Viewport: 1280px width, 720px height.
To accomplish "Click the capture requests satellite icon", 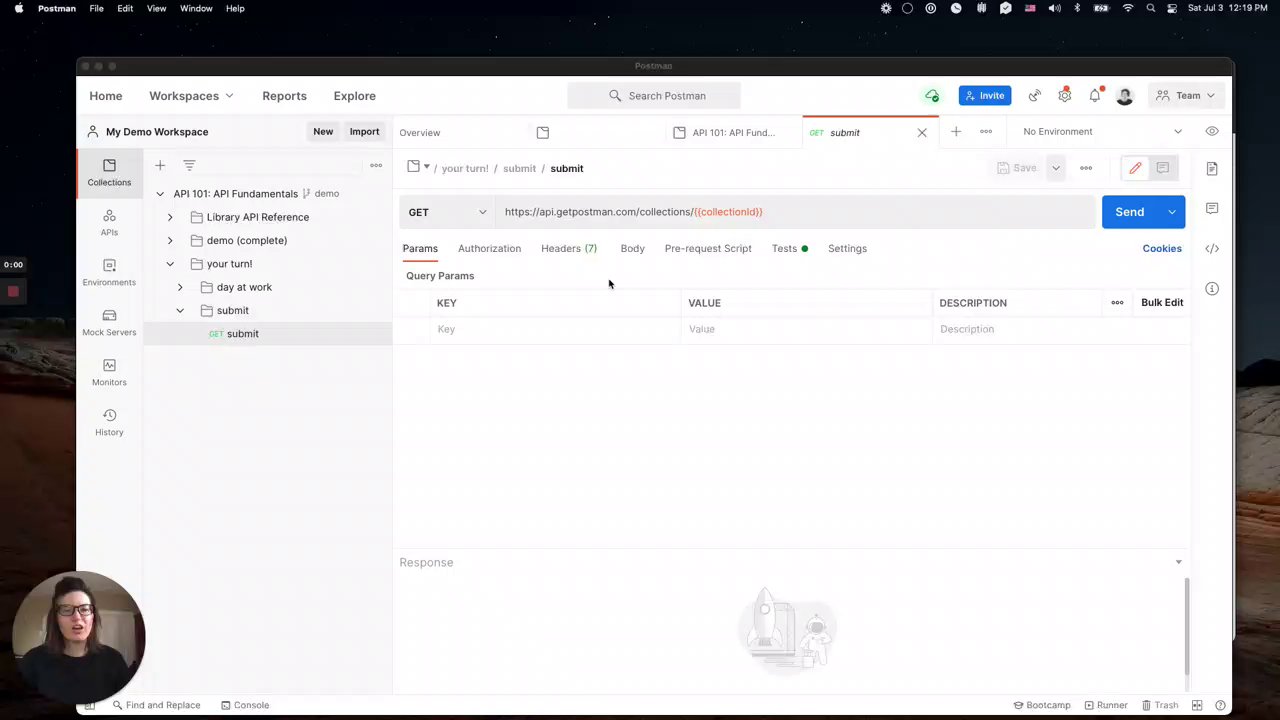I will (x=1035, y=96).
